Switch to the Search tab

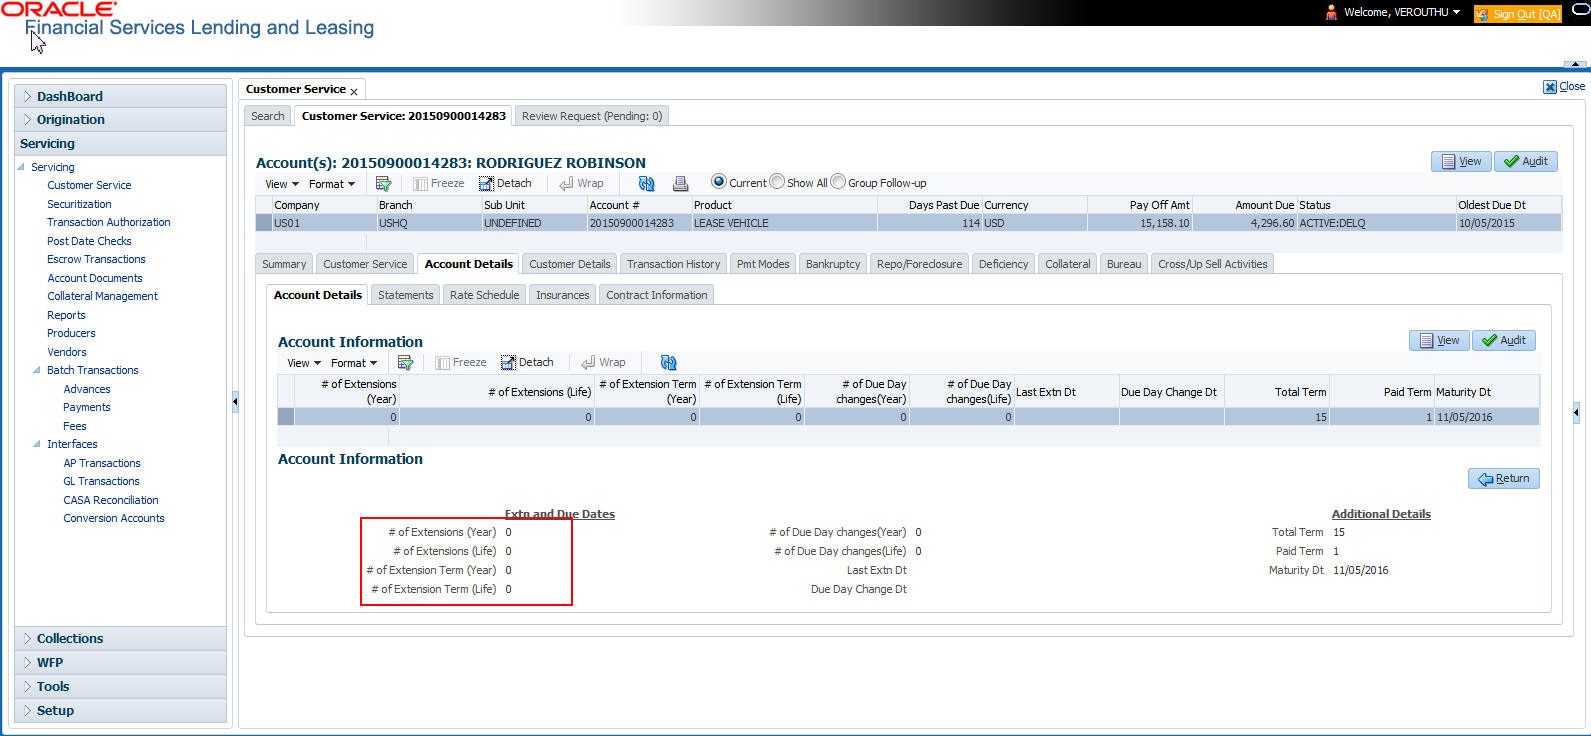268,116
